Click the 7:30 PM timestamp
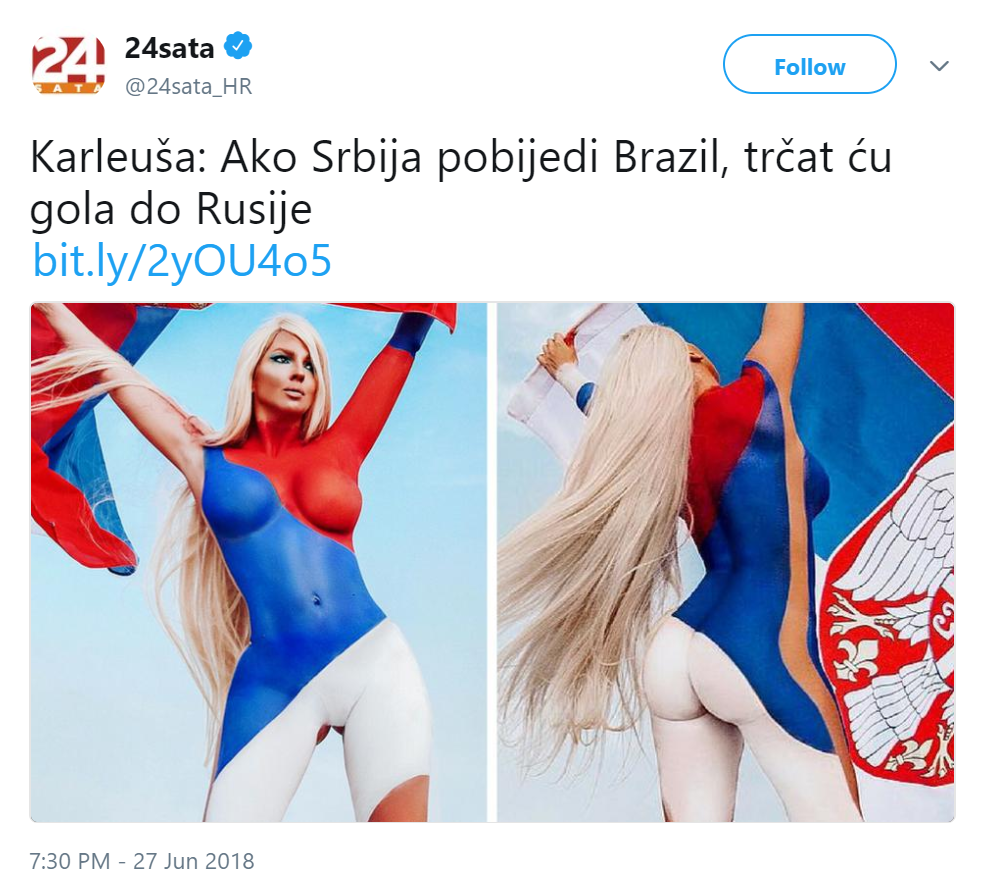Image resolution: width=999 pixels, height=890 pixels. point(70,861)
